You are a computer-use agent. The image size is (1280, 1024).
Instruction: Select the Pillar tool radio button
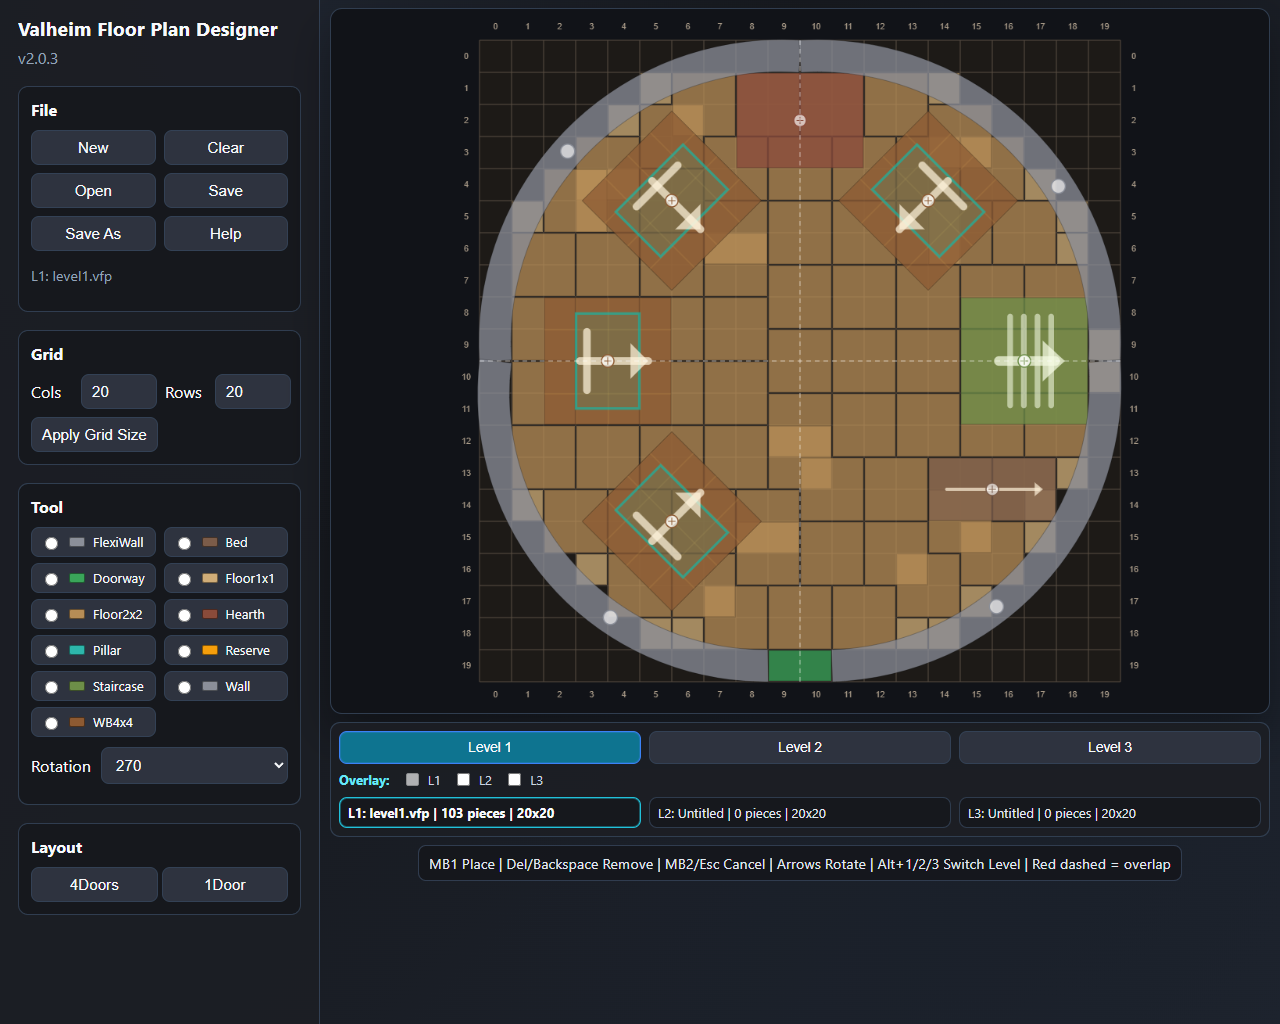51,651
